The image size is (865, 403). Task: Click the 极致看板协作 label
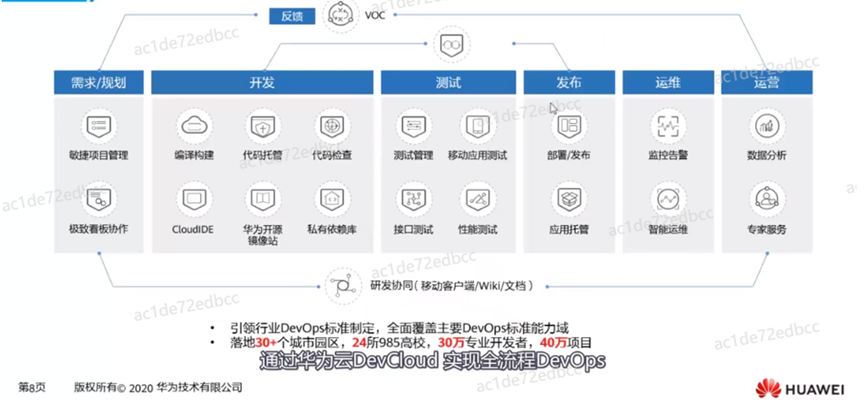coord(99,228)
